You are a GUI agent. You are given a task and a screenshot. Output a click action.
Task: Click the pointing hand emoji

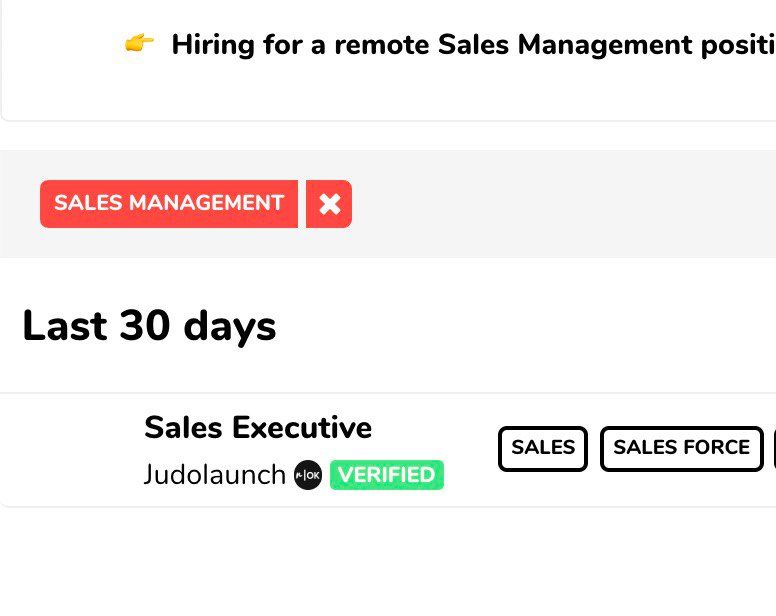click(140, 44)
